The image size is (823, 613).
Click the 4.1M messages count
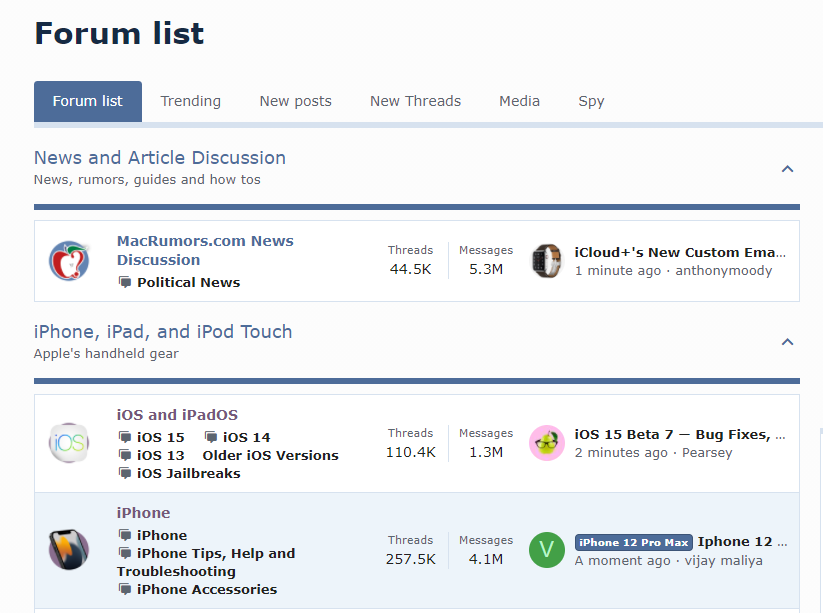point(486,559)
